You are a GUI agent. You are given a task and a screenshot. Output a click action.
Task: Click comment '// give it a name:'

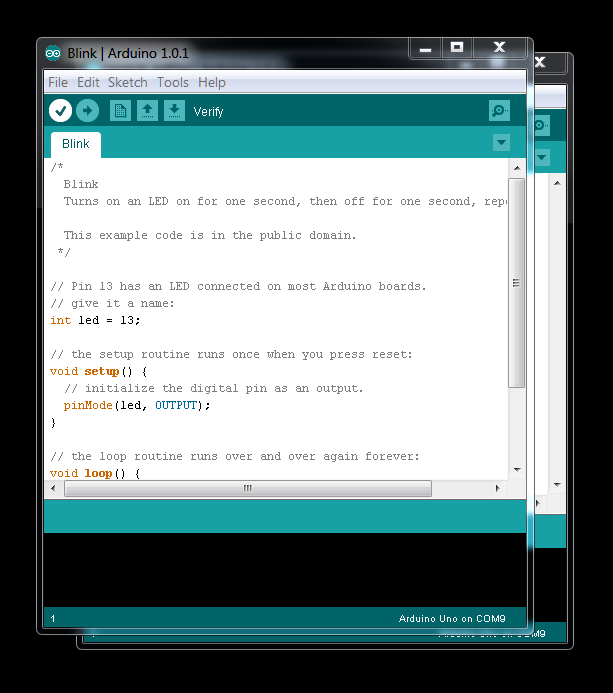pyautogui.click(x=113, y=304)
